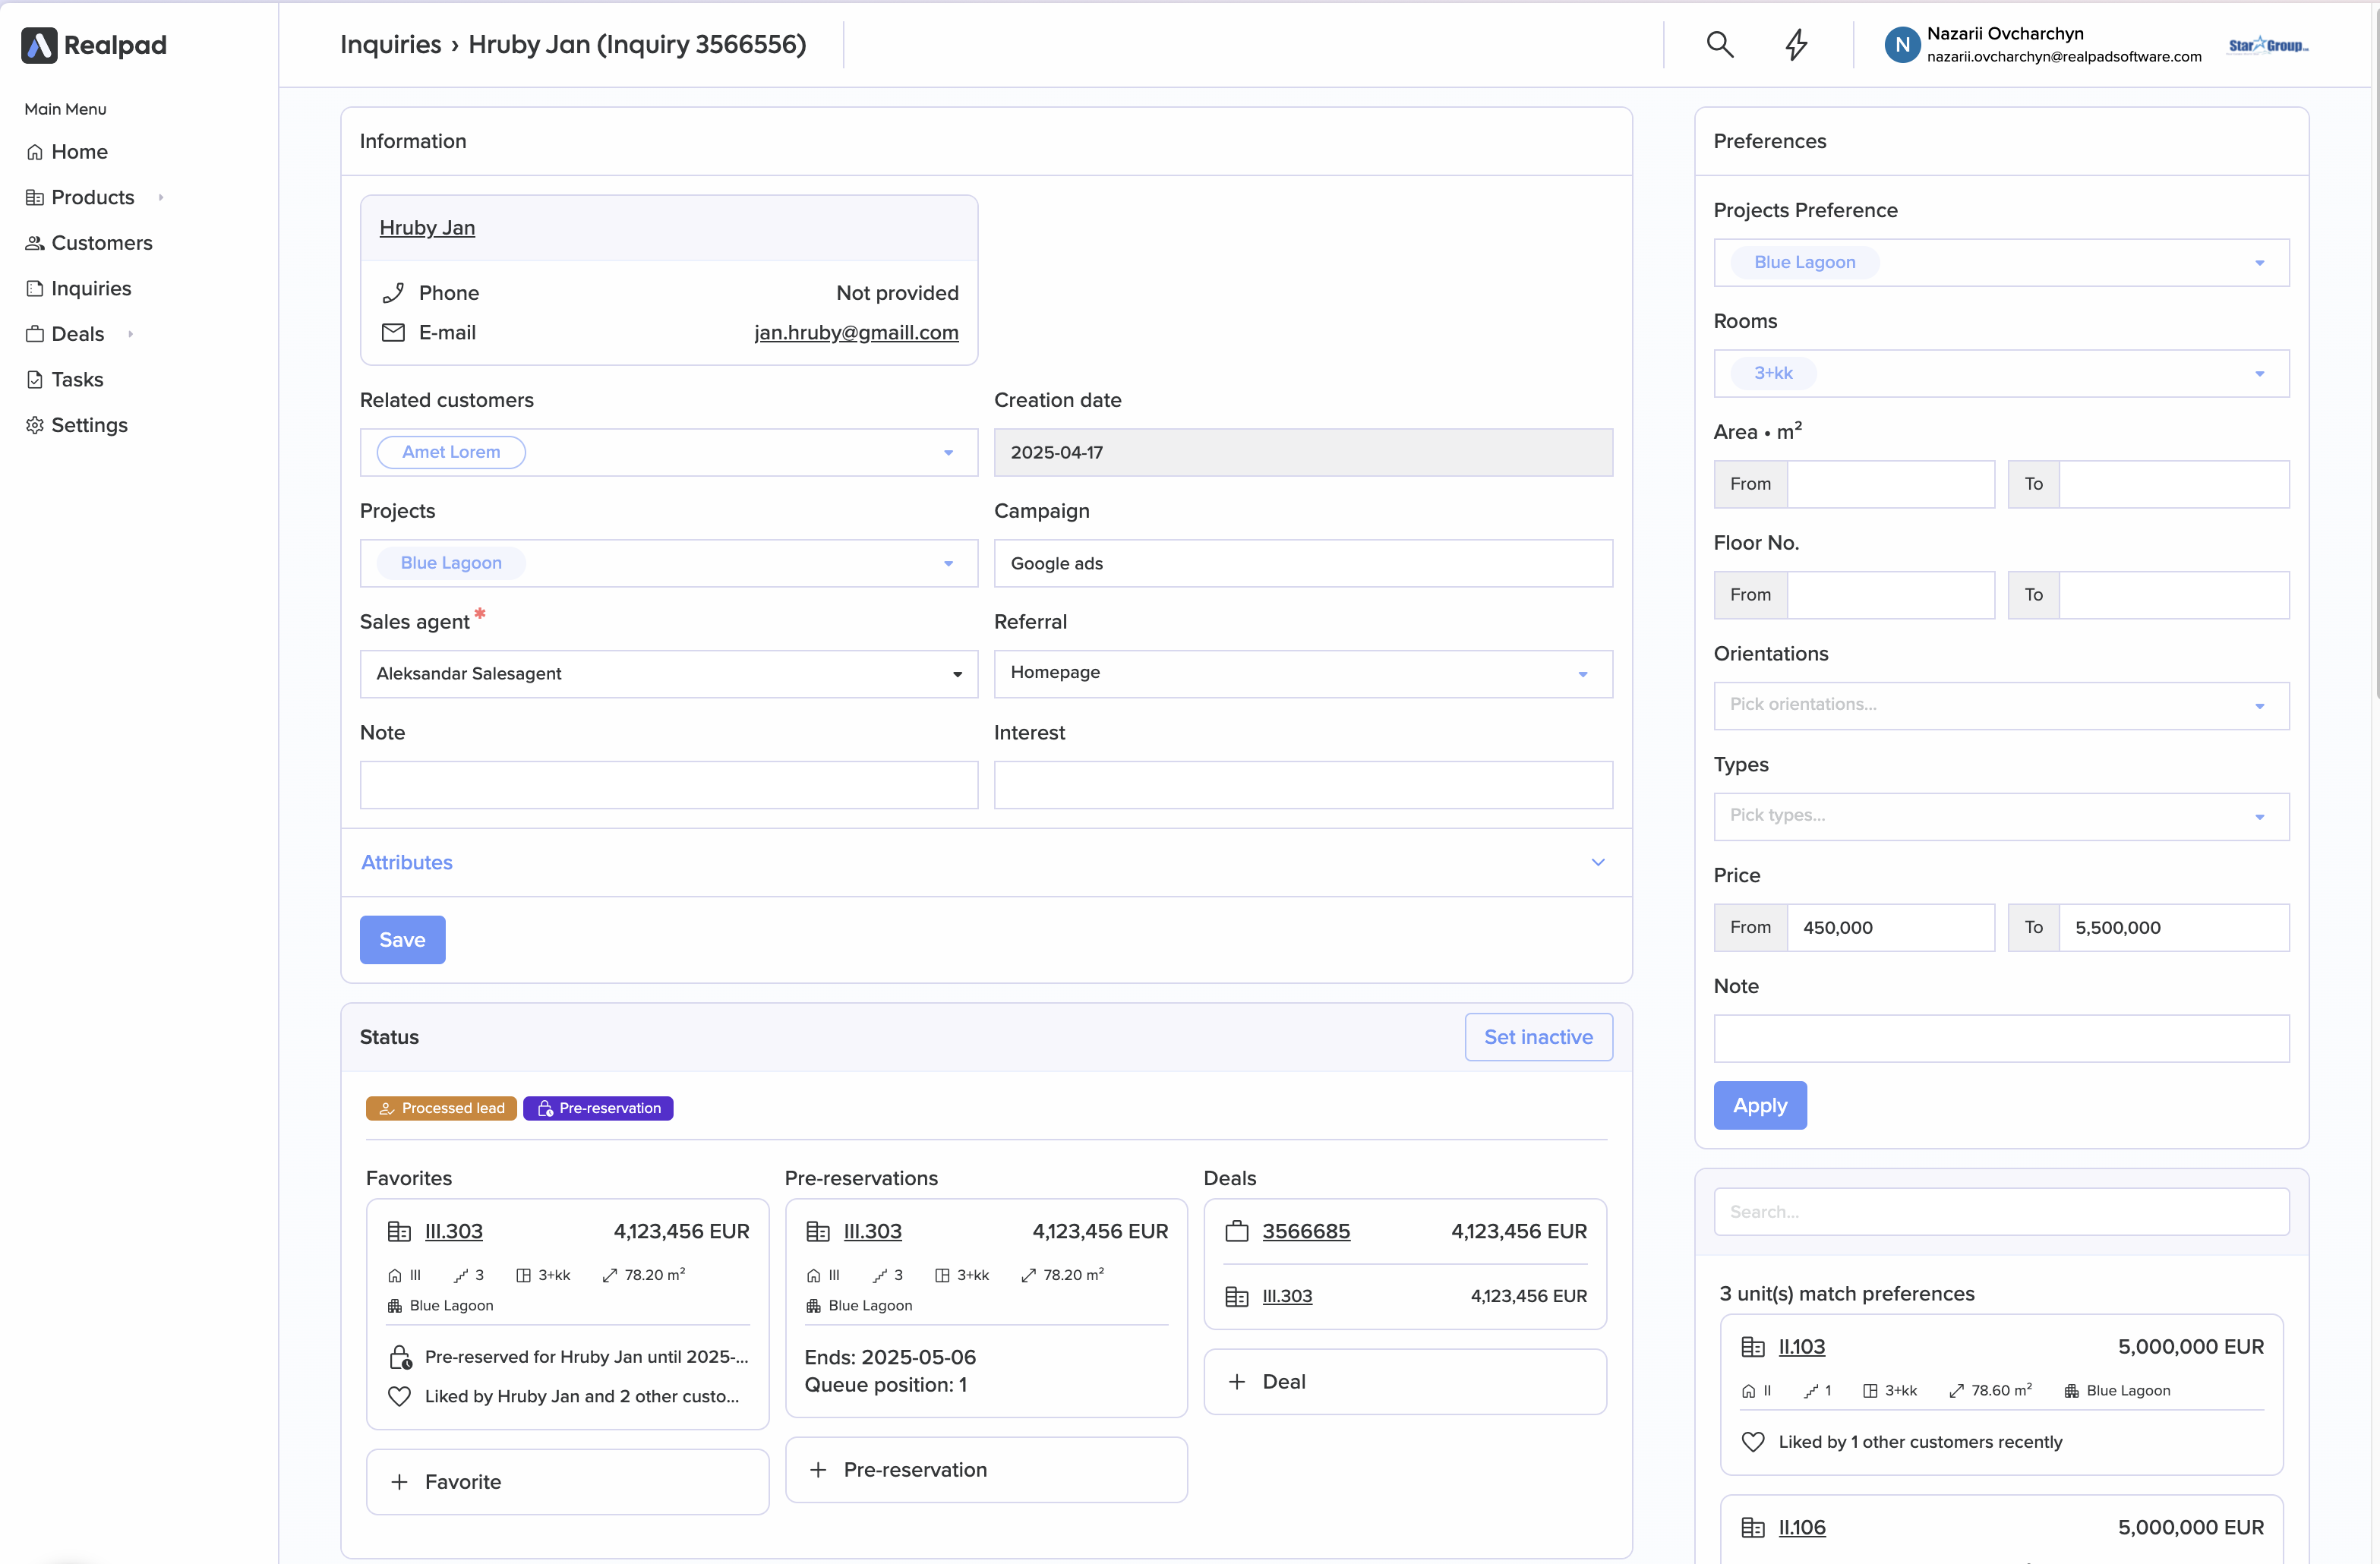Click the lightning bolt quick actions icon
The image size is (2380, 1564).
pos(1797,44)
